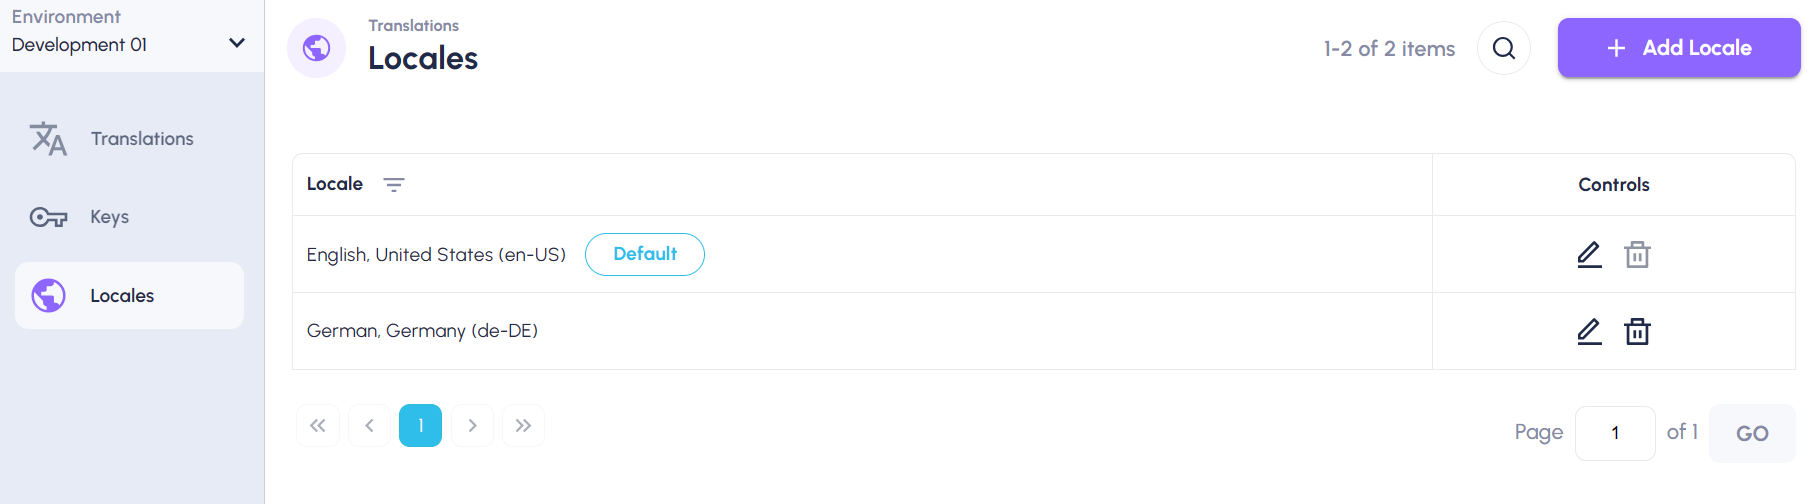Image resolution: width=1817 pixels, height=504 pixels.
Task: Click the search magnifier icon
Action: click(x=1503, y=48)
